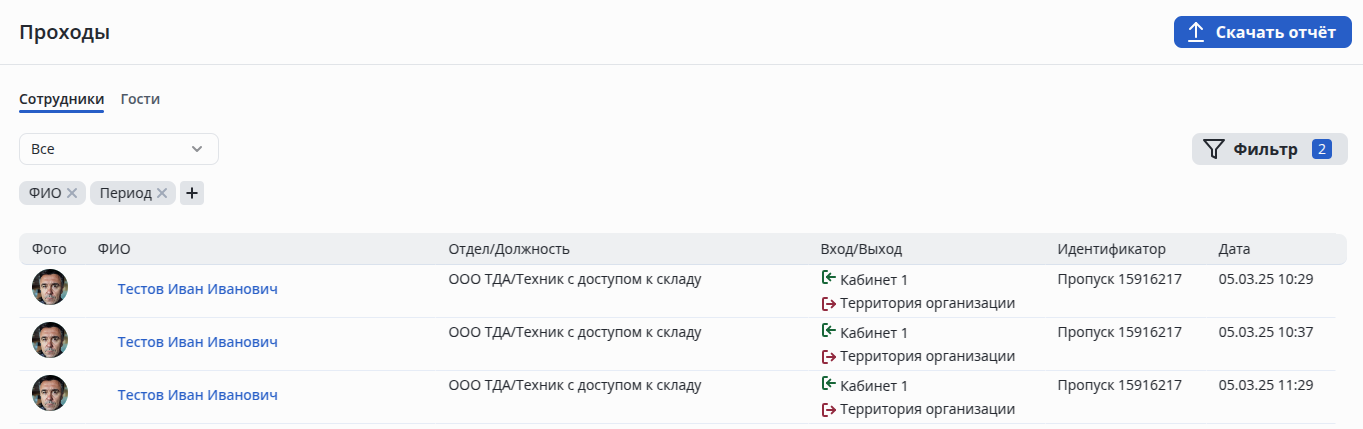Screen dimensions: 1363x429
Task: Click the Дата column header
Action: (1234, 249)
